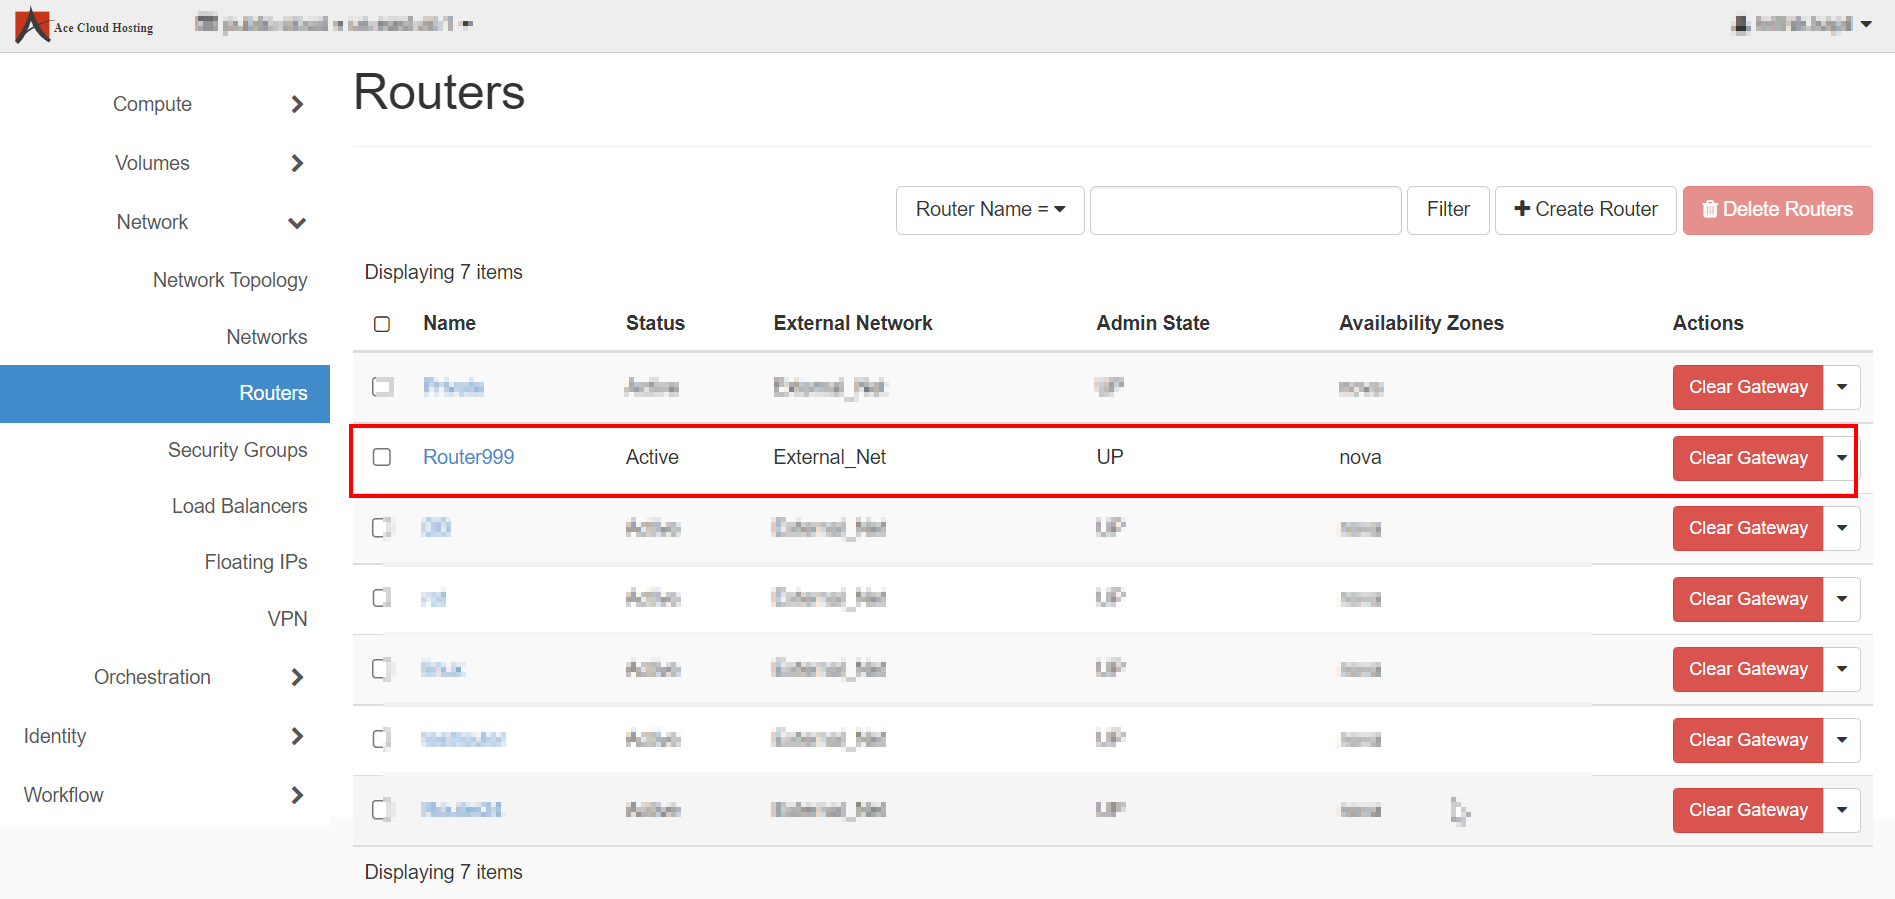The height and width of the screenshot is (899, 1895).
Task: Expand the Workflow section arrow
Action: tap(297, 795)
